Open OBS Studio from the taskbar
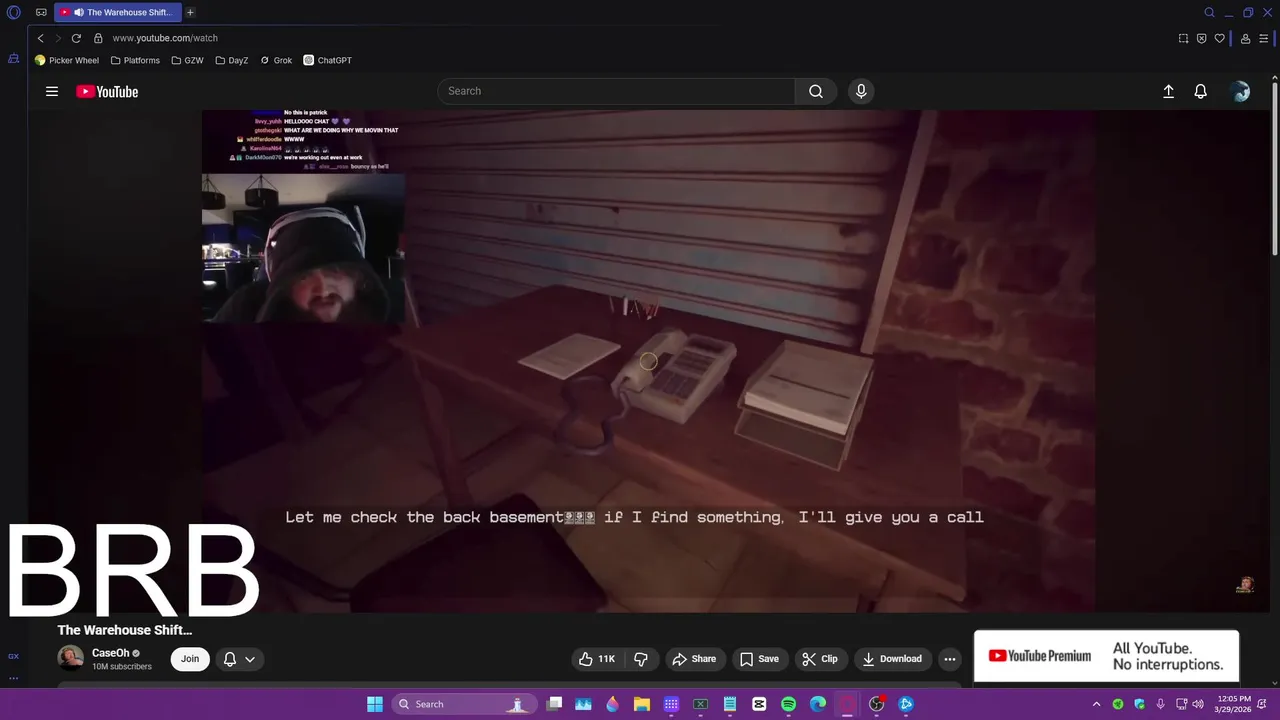The height and width of the screenshot is (720, 1280). (876, 704)
